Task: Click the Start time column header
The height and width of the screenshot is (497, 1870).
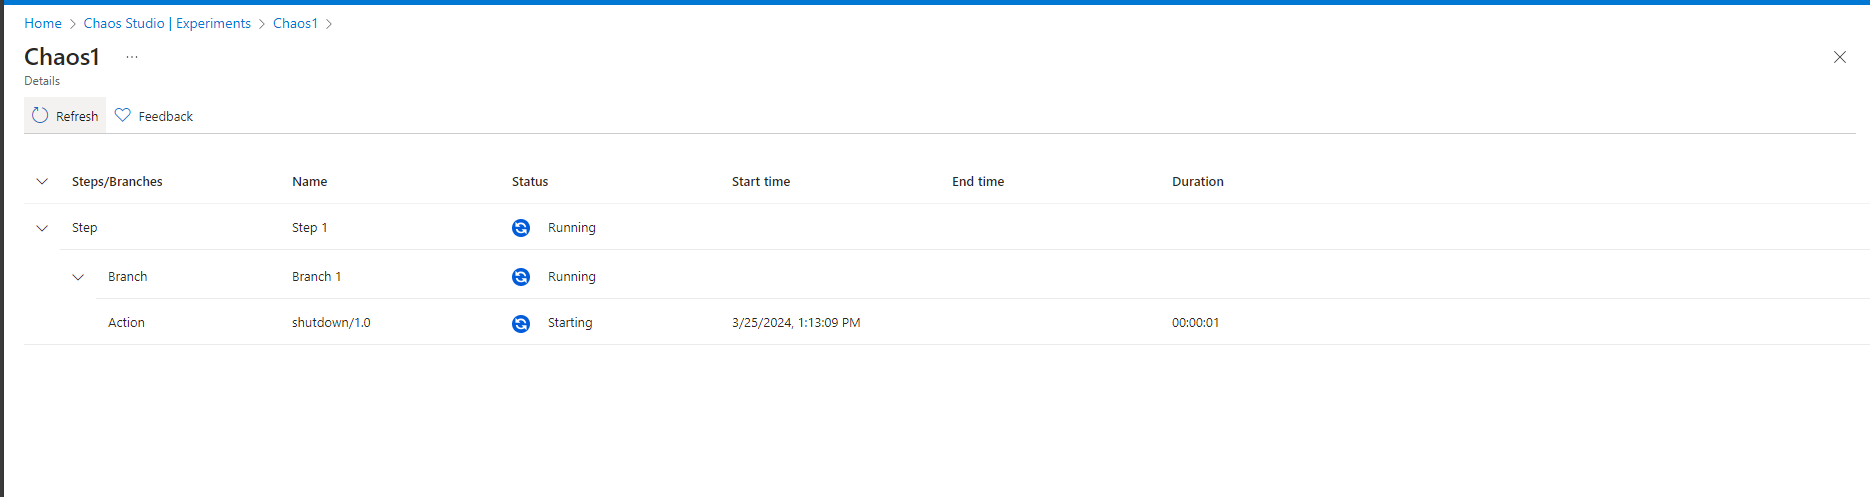Action: point(761,182)
